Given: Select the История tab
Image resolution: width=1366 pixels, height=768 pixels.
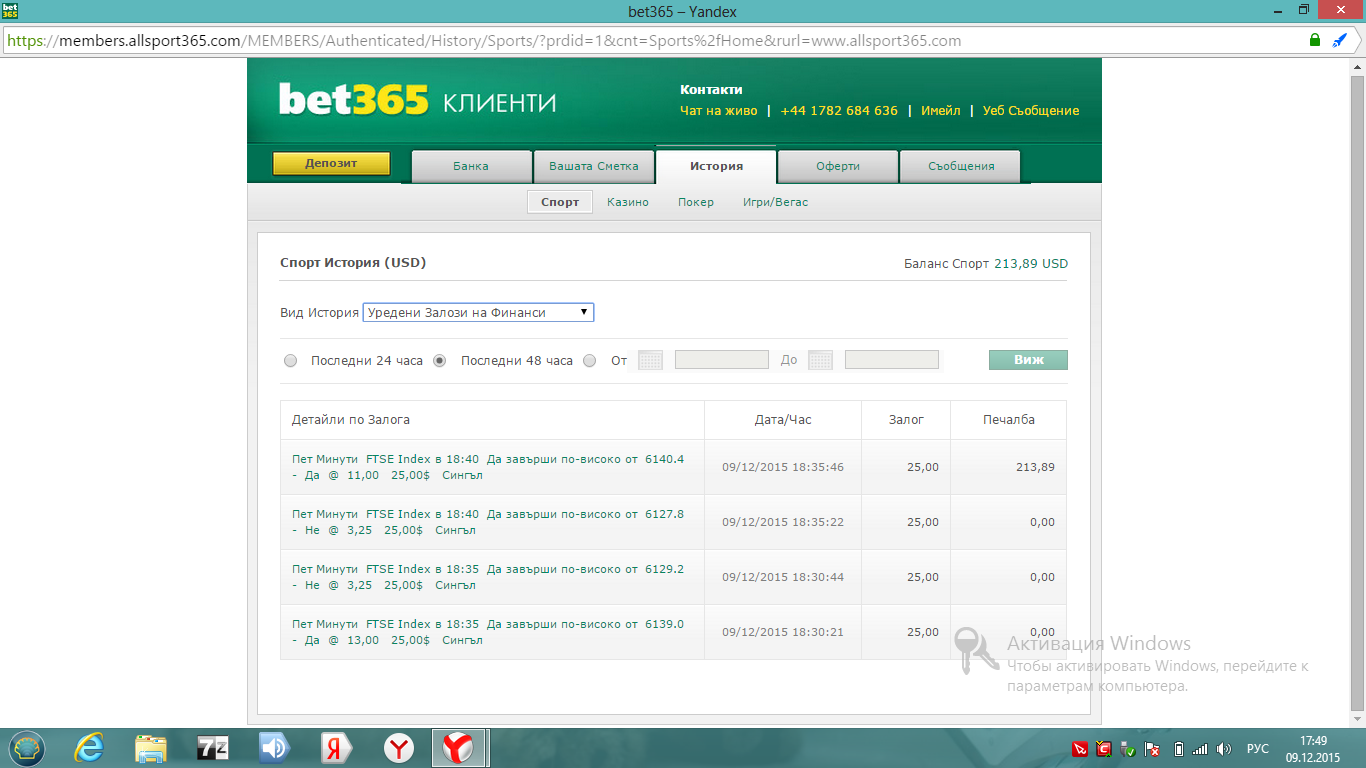Looking at the screenshot, I should pyautogui.click(x=716, y=166).
